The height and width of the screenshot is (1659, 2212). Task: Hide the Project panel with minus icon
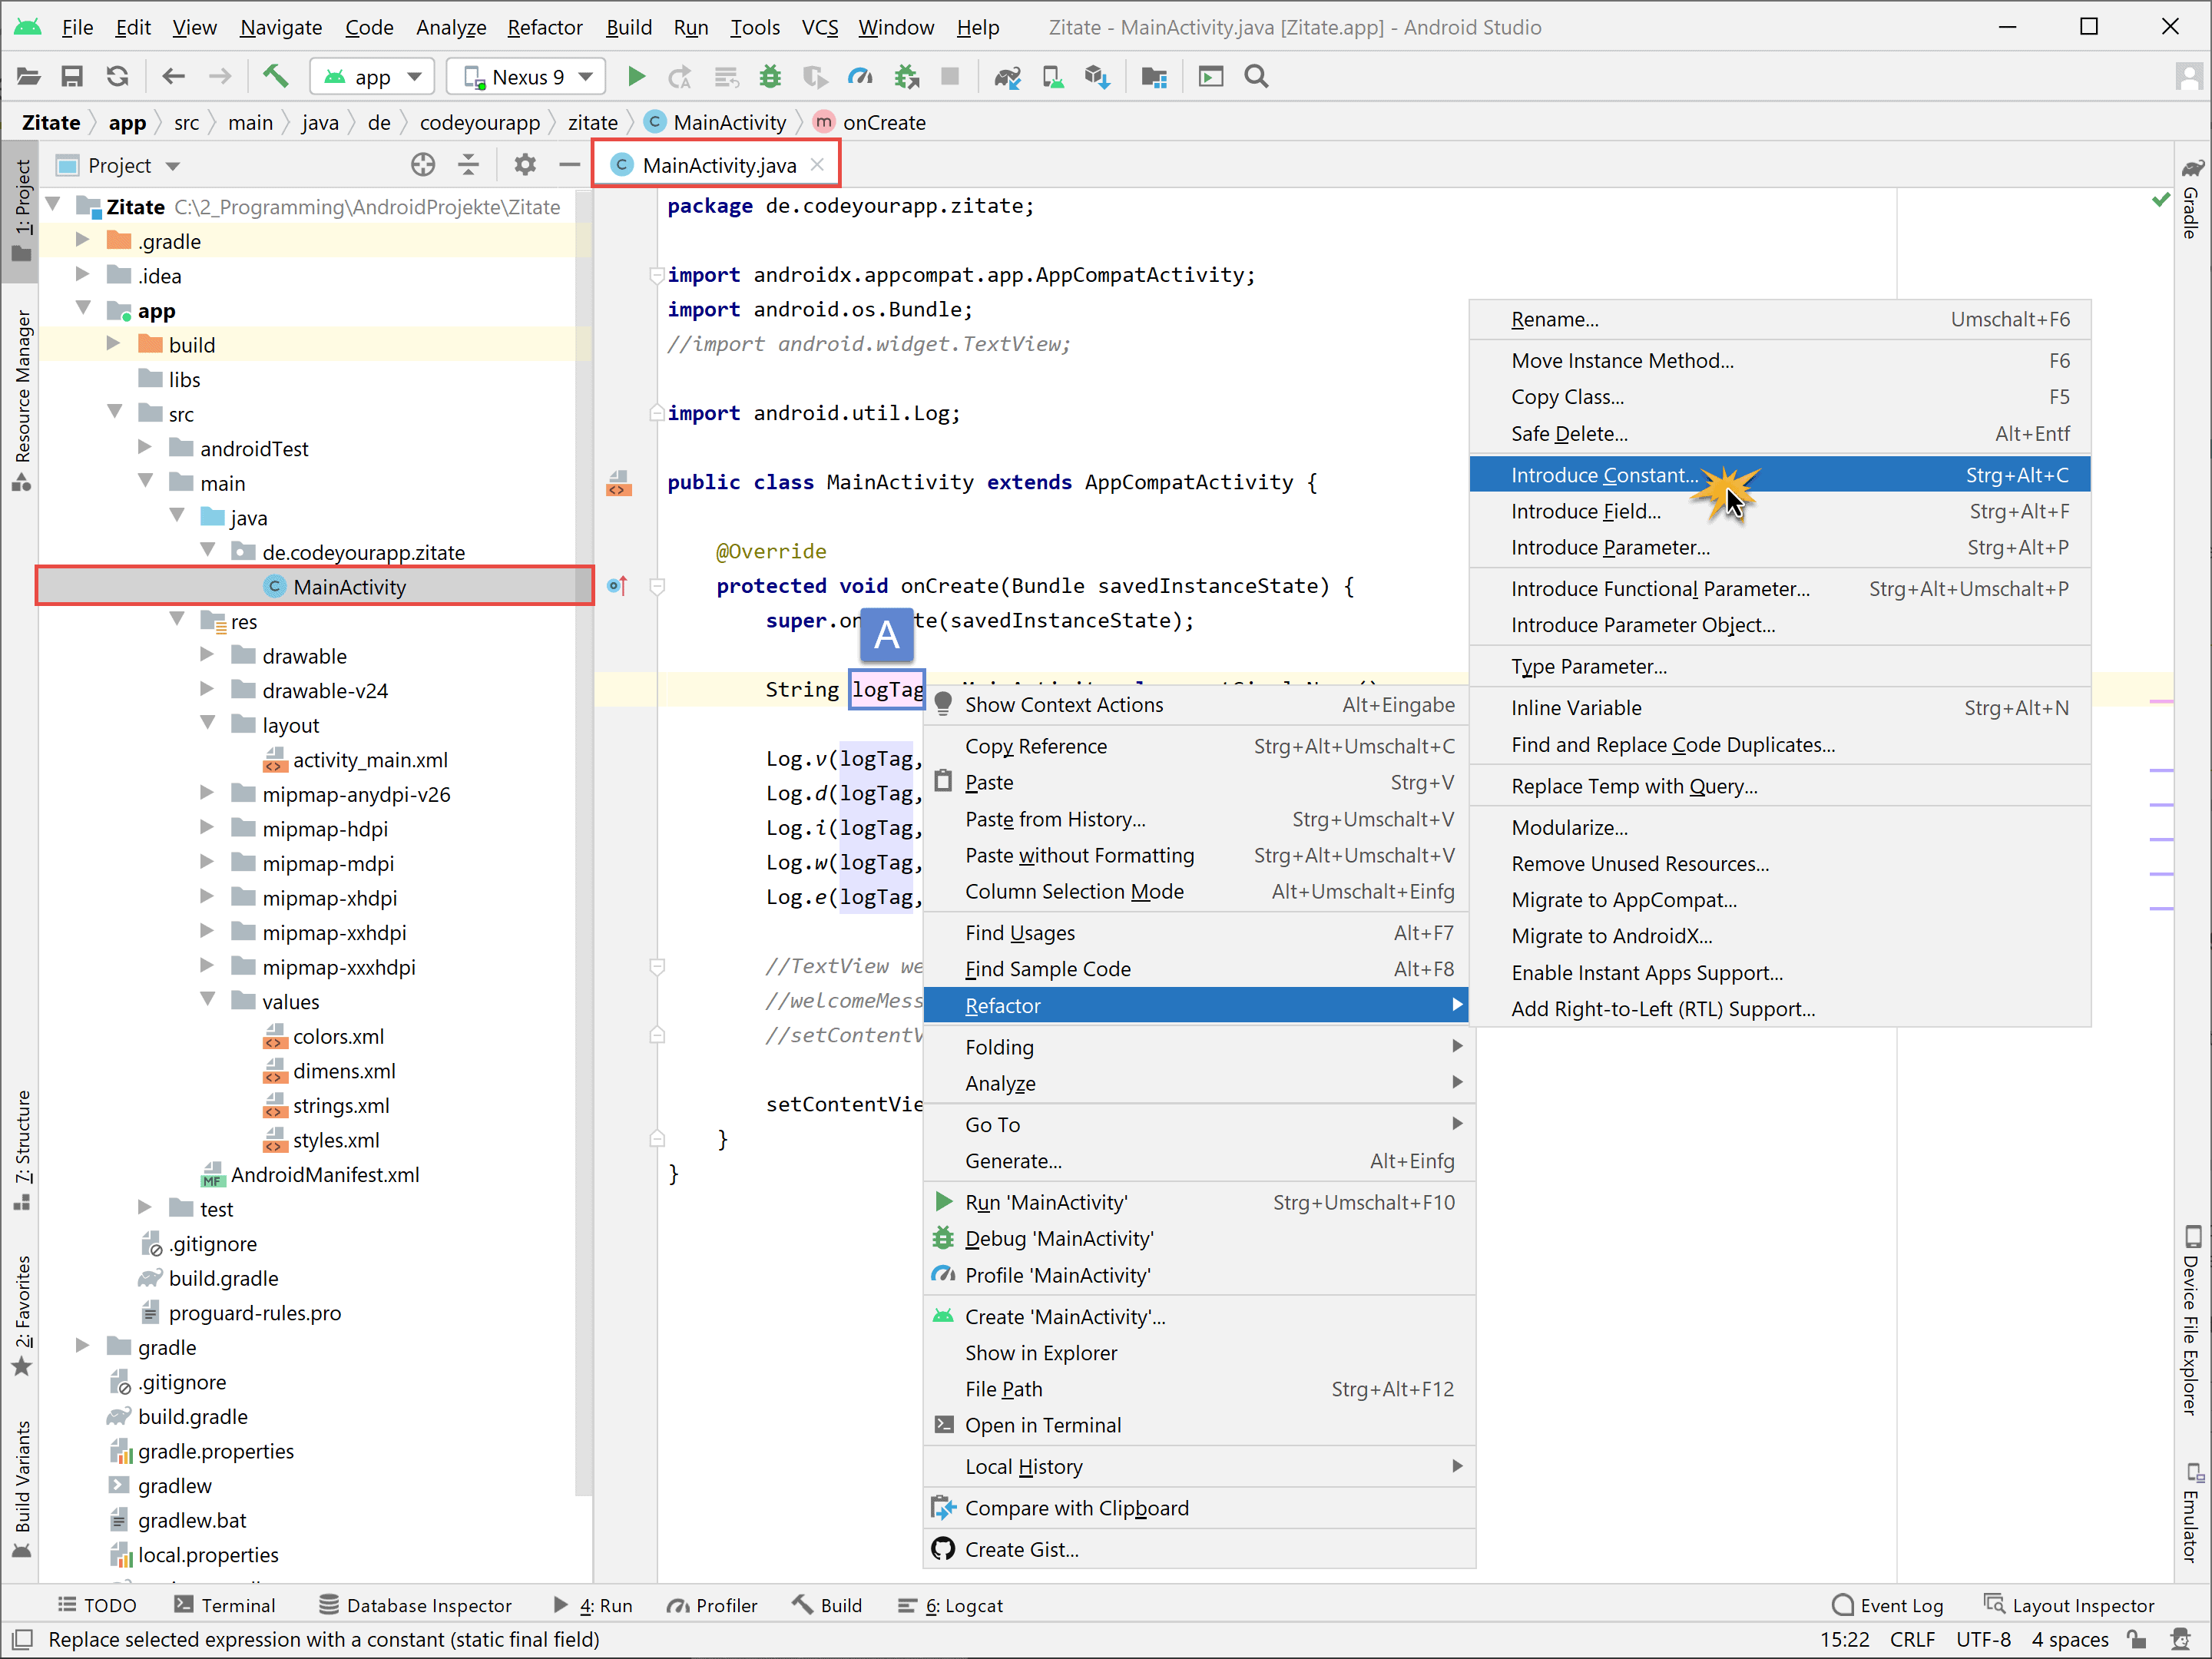[x=570, y=165]
